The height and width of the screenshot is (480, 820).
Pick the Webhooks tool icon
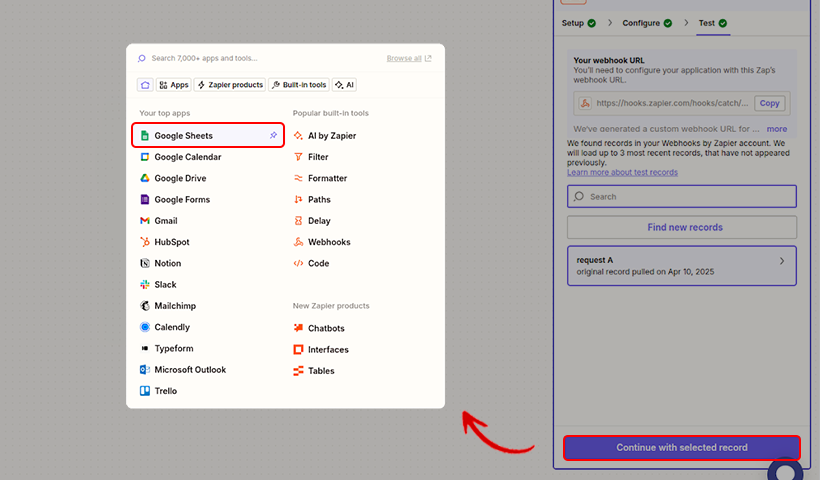coord(298,242)
